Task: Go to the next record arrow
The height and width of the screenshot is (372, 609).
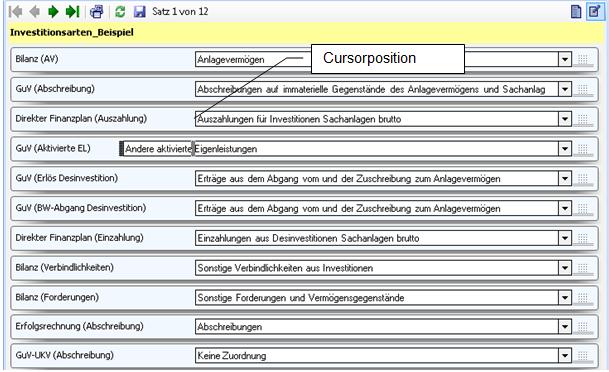Action: point(53,12)
